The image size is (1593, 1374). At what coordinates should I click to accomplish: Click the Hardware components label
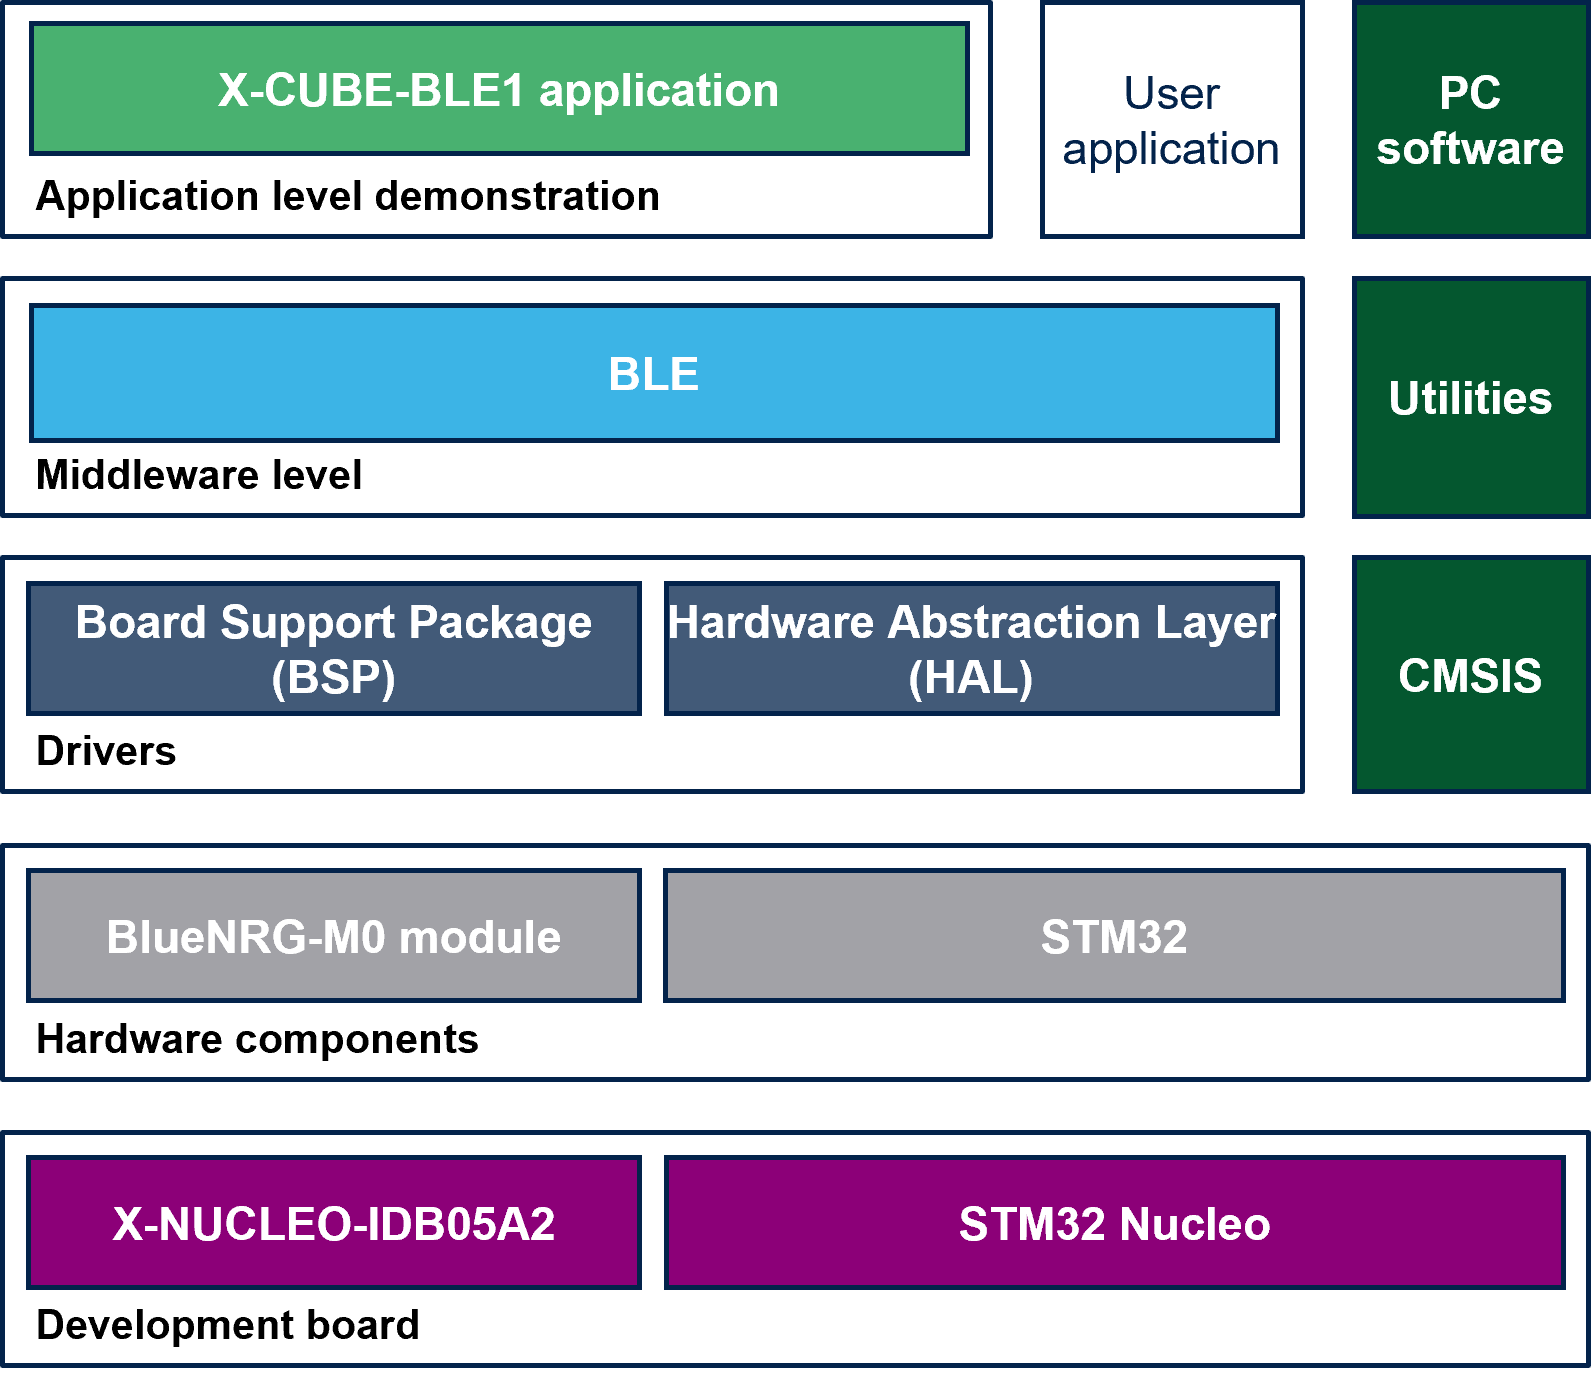[257, 1039]
